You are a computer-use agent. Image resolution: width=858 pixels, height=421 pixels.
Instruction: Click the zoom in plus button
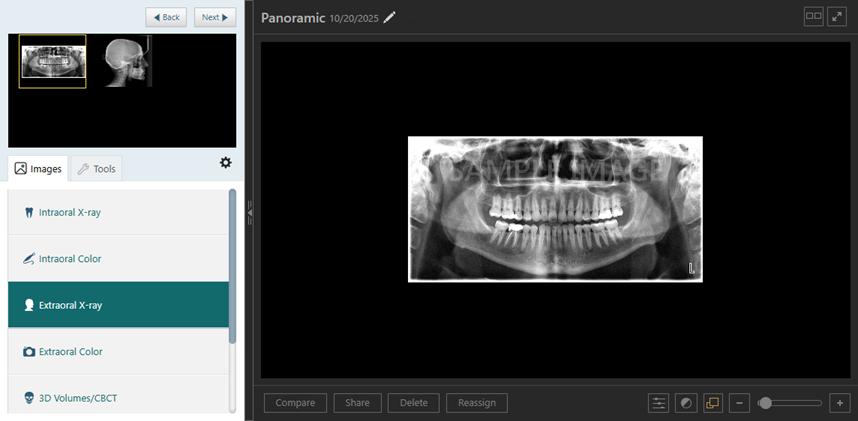coord(840,403)
